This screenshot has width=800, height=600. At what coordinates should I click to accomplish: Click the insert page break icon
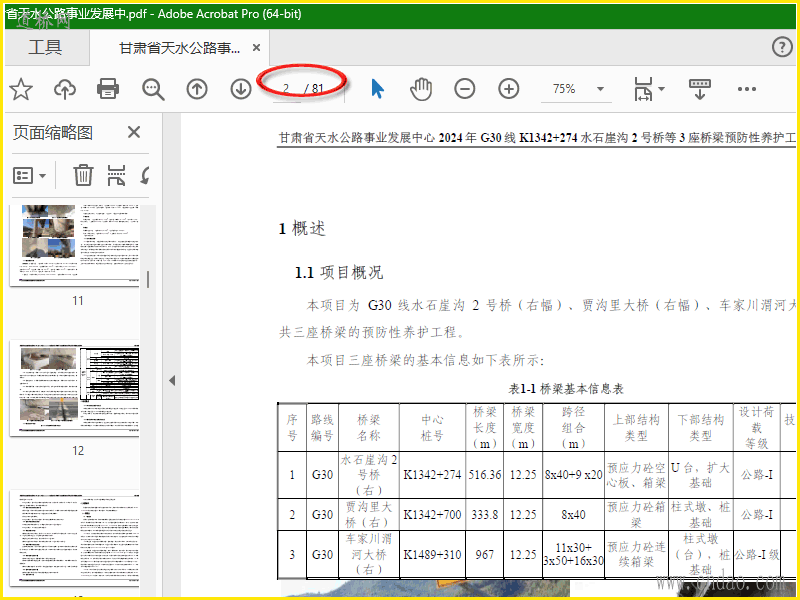pos(116,175)
